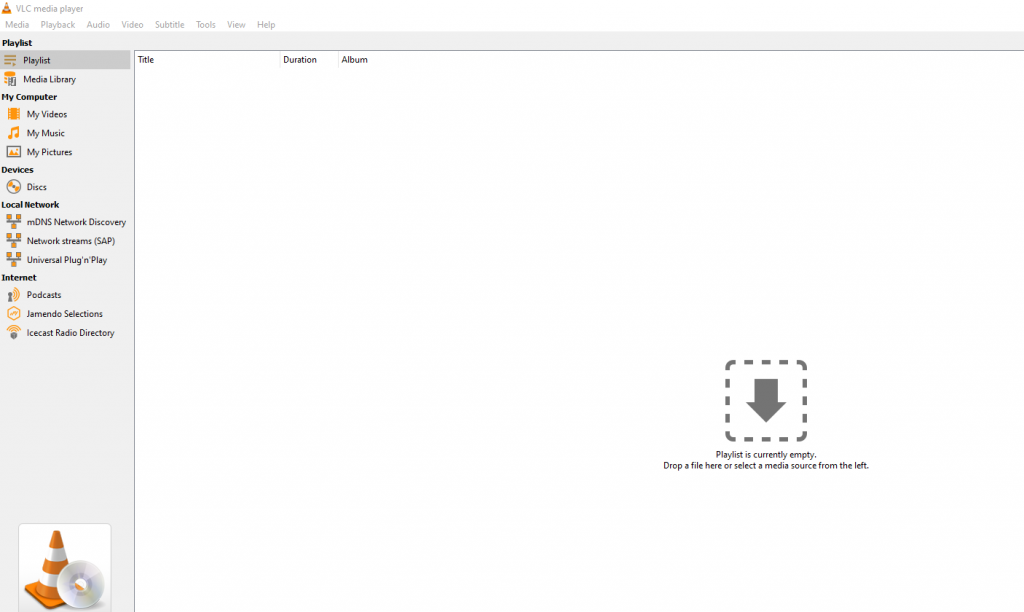The image size is (1024, 612).
Task: Click the Podcasts icon
Action: pos(14,295)
